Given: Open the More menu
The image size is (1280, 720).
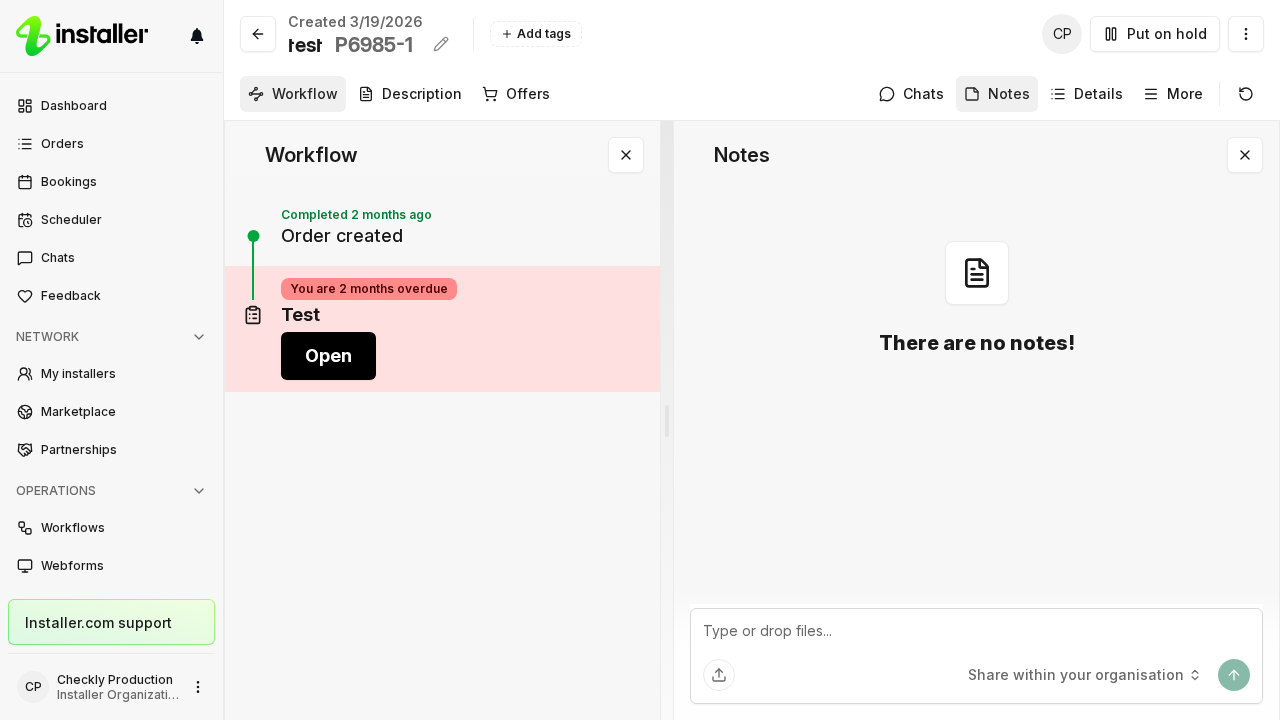Looking at the screenshot, I should 1173,94.
